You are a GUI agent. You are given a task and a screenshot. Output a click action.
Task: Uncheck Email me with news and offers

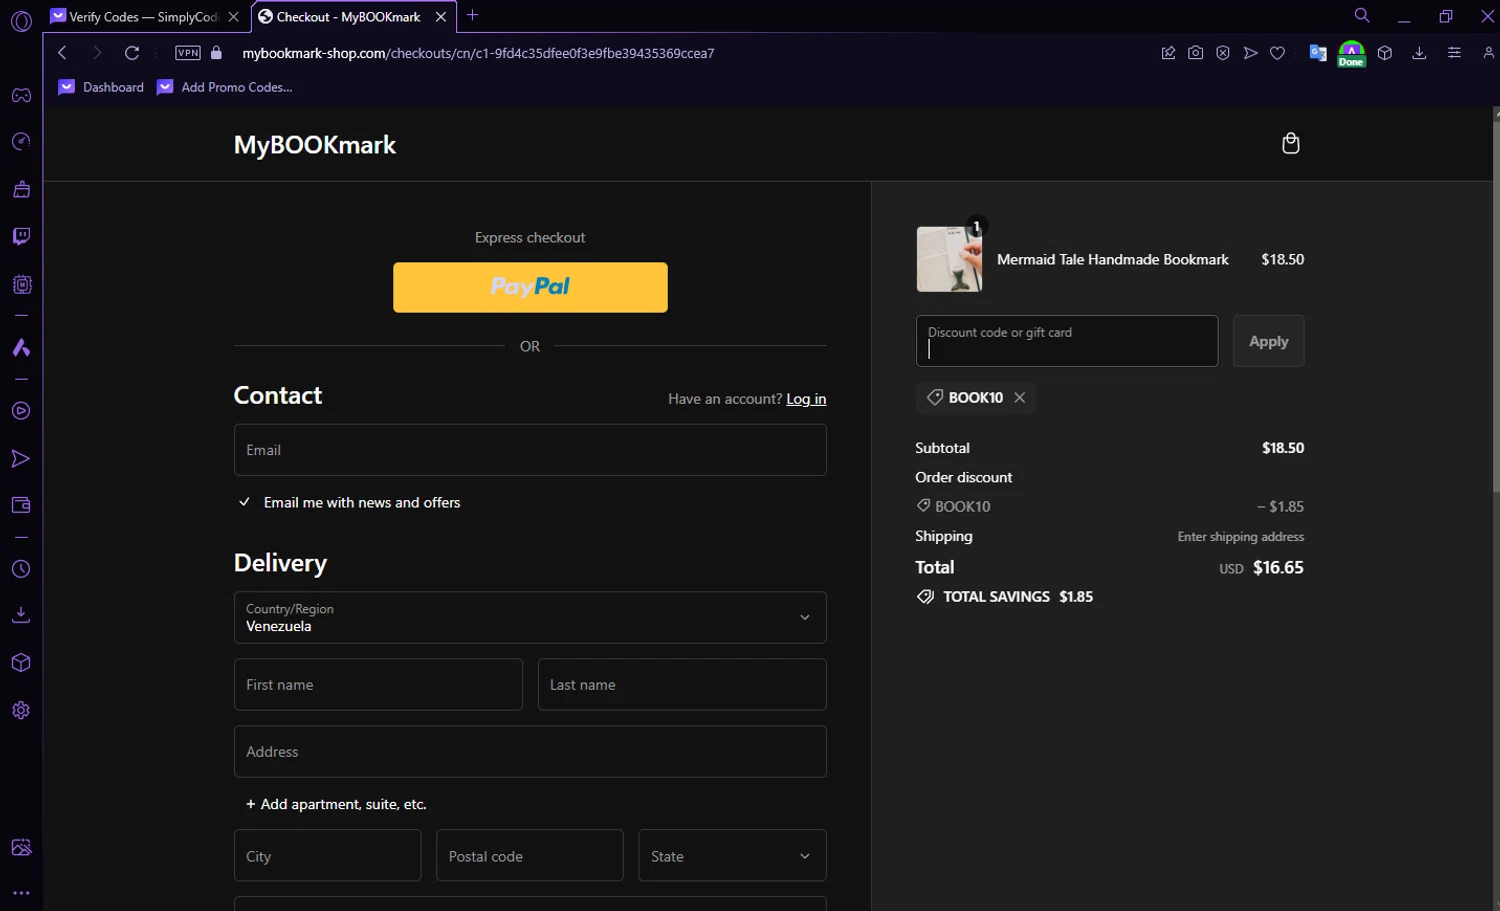(x=244, y=502)
